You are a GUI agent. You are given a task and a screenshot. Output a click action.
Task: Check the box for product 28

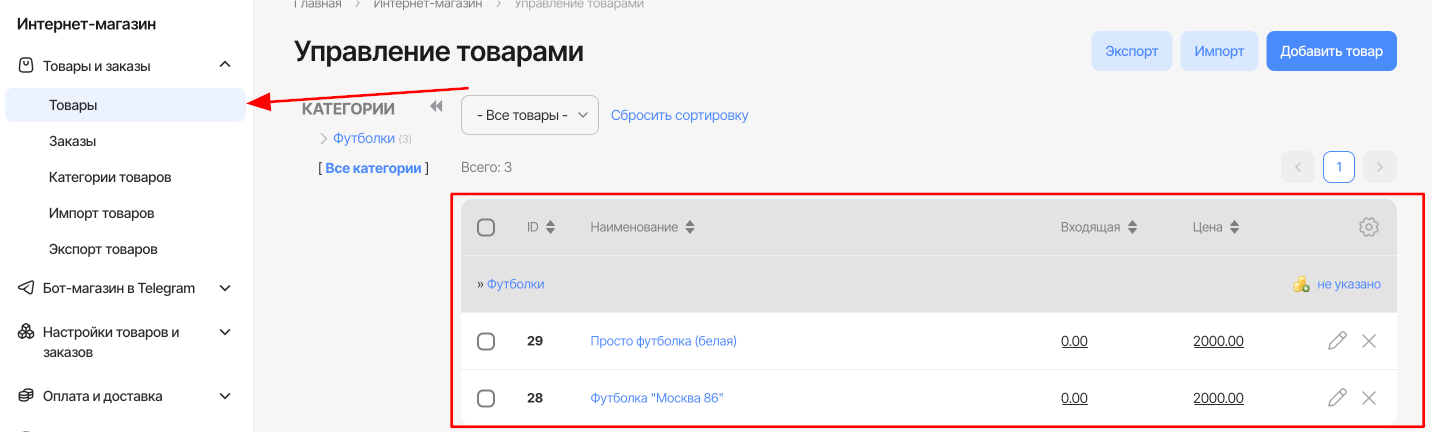pos(486,398)
